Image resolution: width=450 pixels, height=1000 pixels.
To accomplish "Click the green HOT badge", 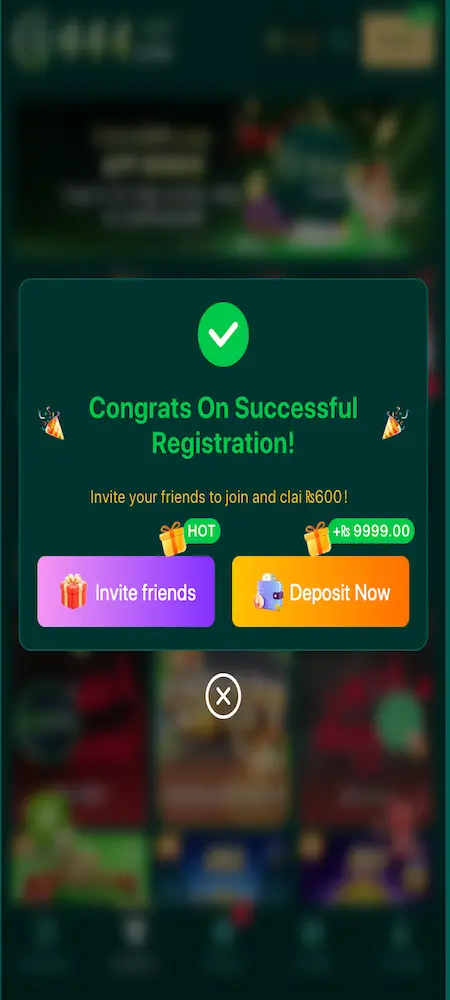I will click(201, 531).
